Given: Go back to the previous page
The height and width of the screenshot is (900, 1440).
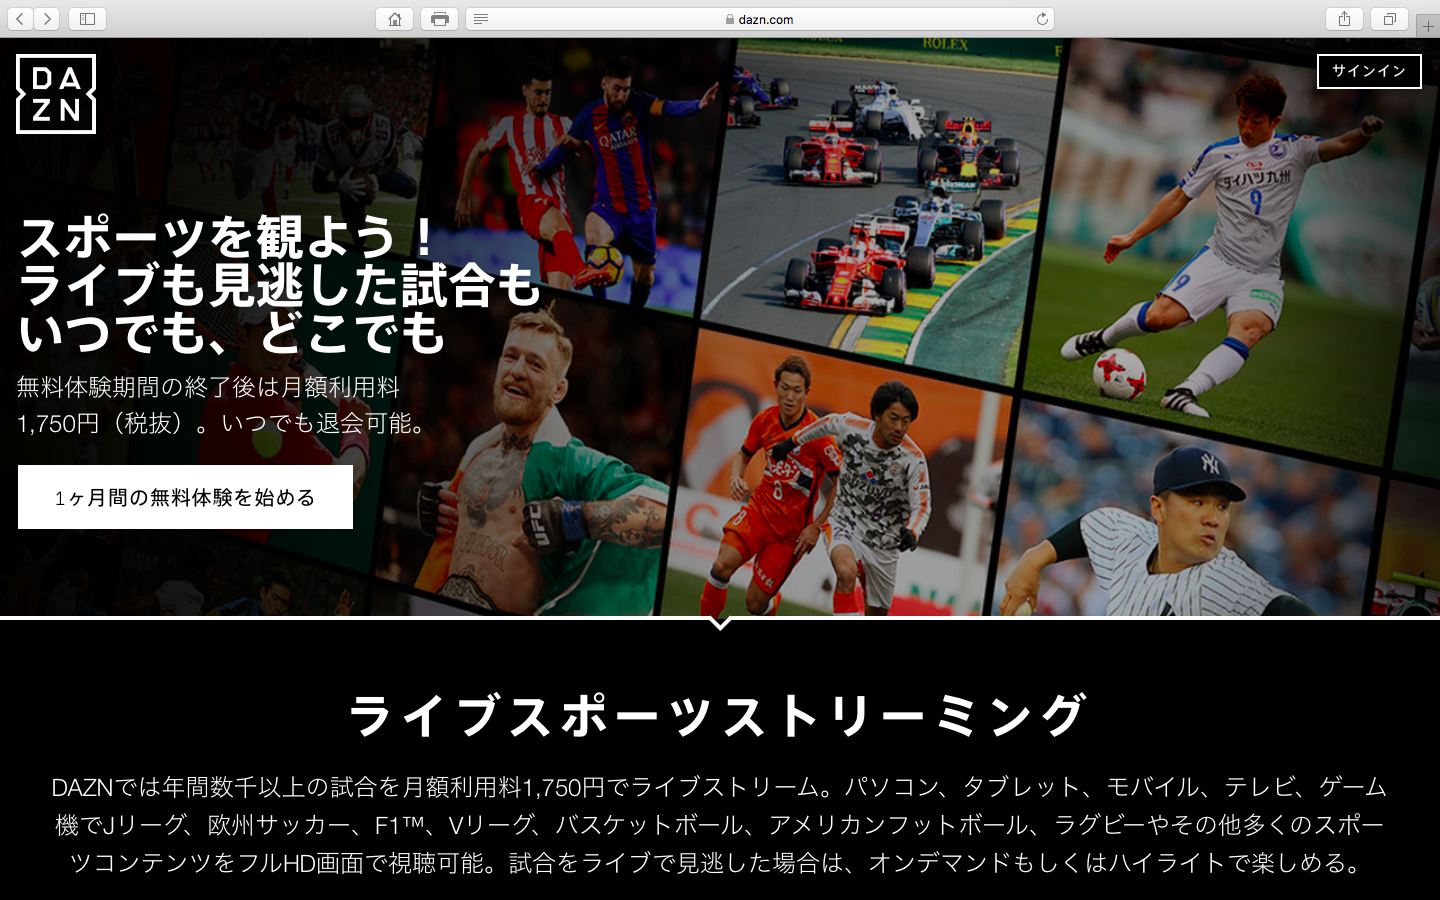Looking at the screenshot, I should tap(20, 19).
